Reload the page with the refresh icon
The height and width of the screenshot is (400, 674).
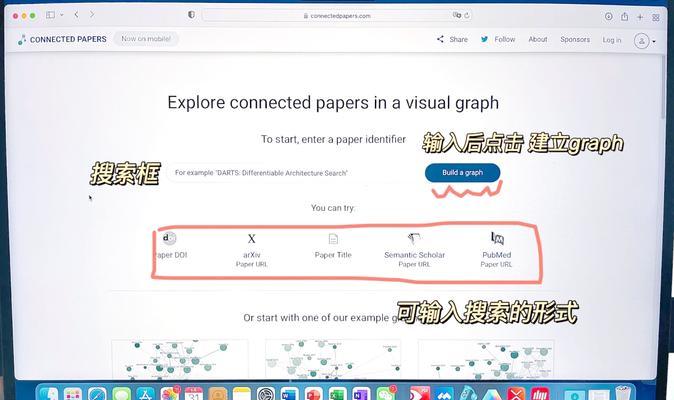(x=467, y=15)
